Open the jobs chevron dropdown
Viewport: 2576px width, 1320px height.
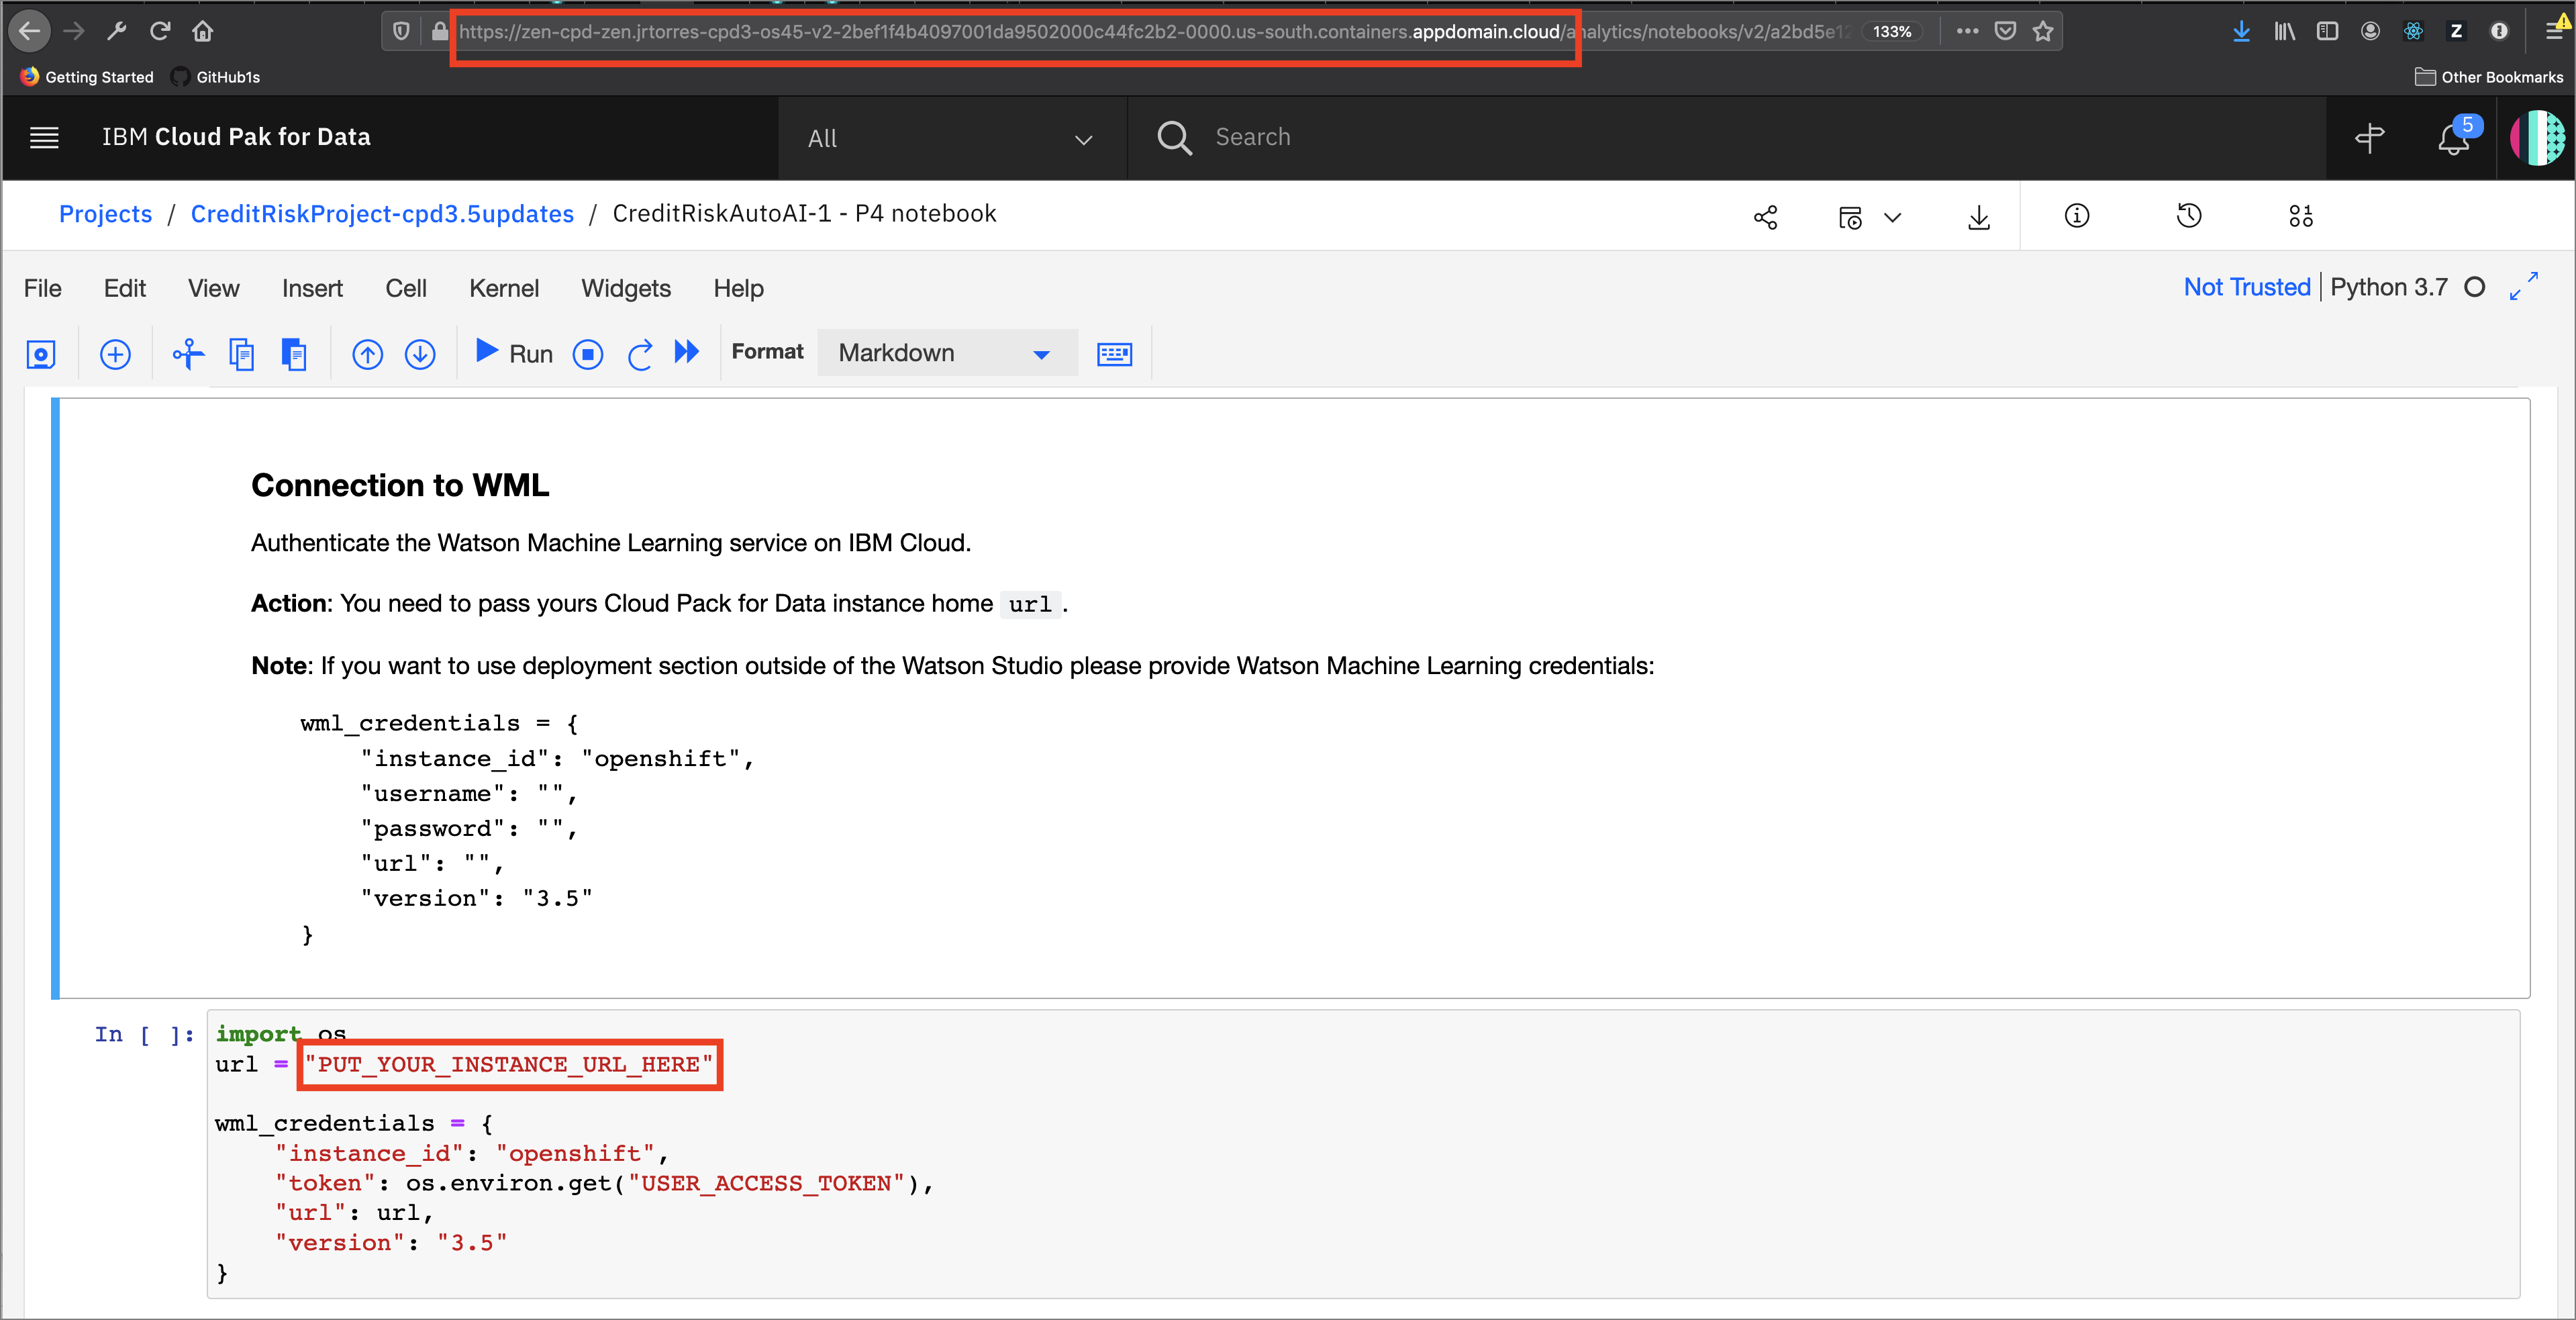pos(1893,217)
